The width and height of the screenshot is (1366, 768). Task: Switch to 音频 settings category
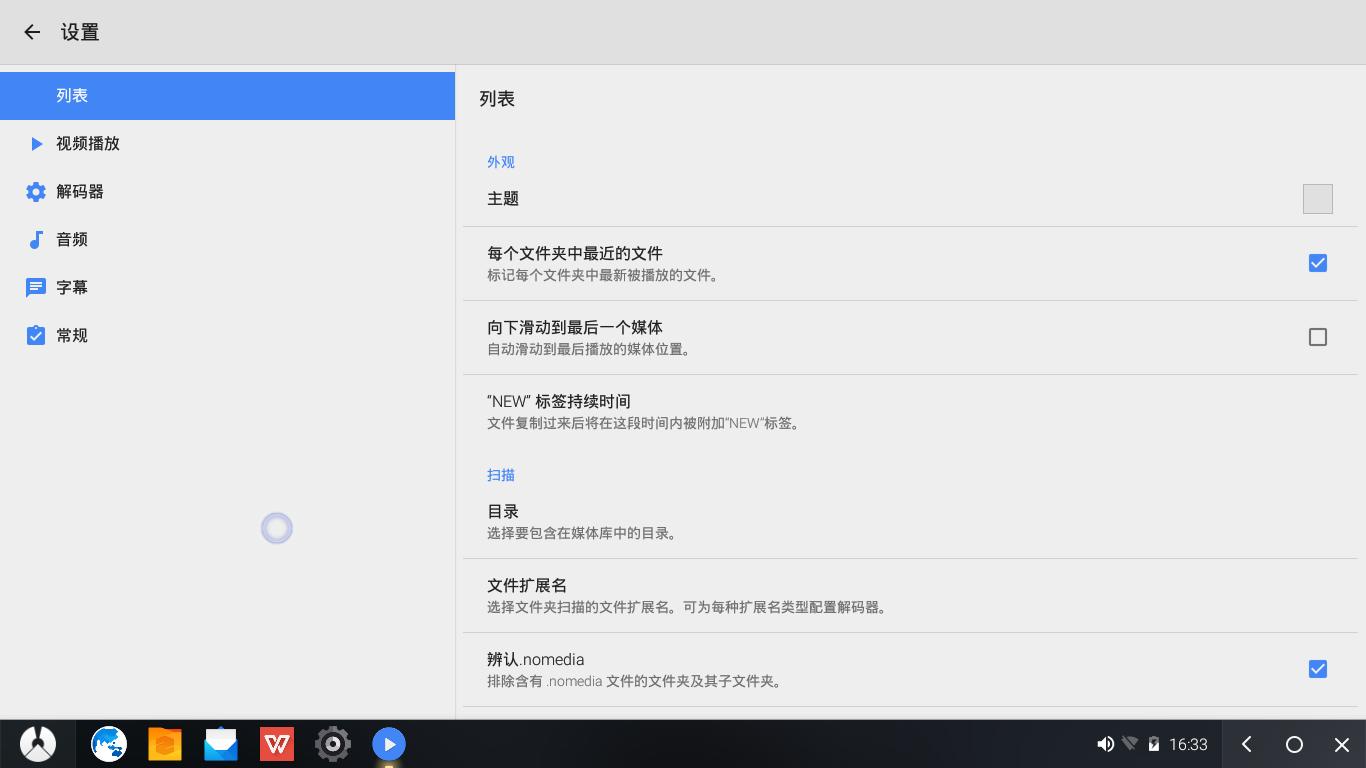click(x=72, y=240)
